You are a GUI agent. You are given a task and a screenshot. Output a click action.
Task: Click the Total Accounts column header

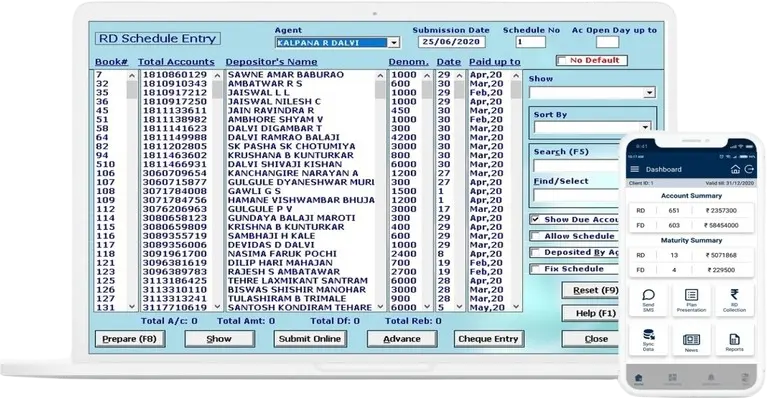coord(176,62)
